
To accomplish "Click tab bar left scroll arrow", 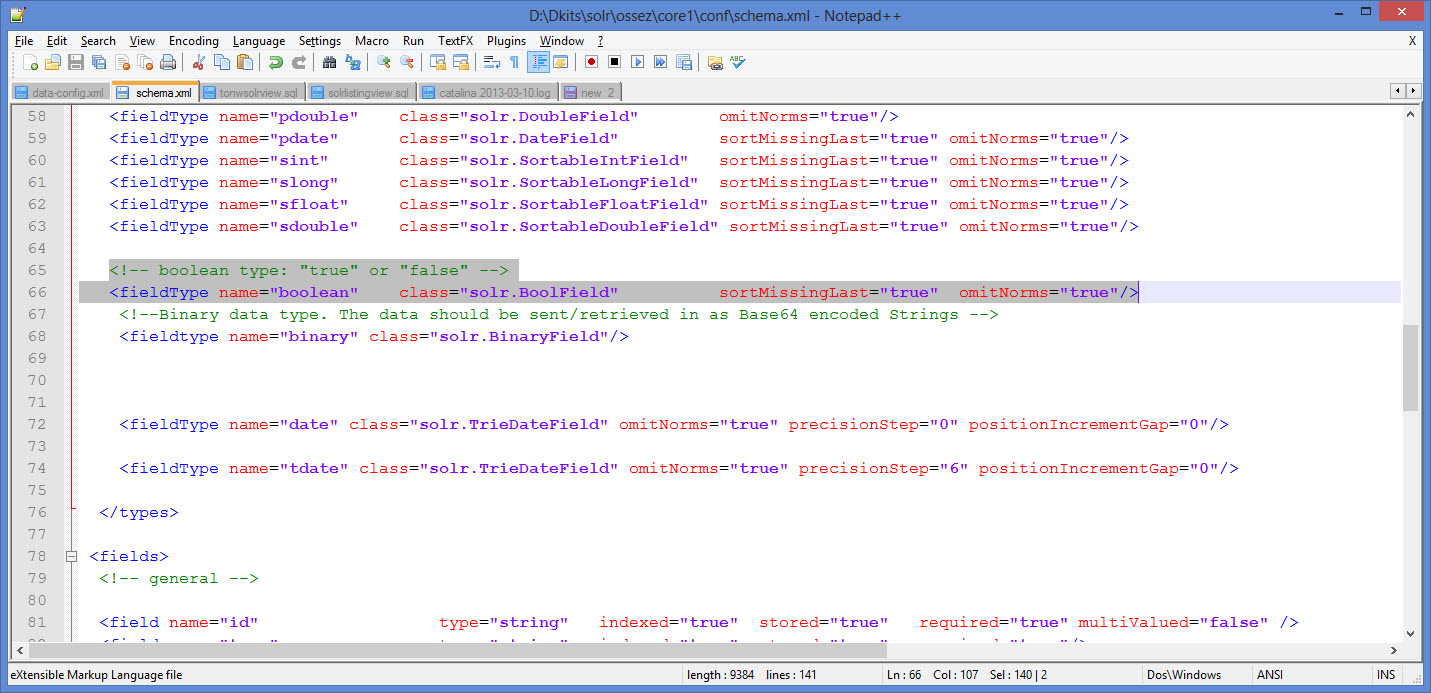I will pyautogui.click(x=1399, y=91).
